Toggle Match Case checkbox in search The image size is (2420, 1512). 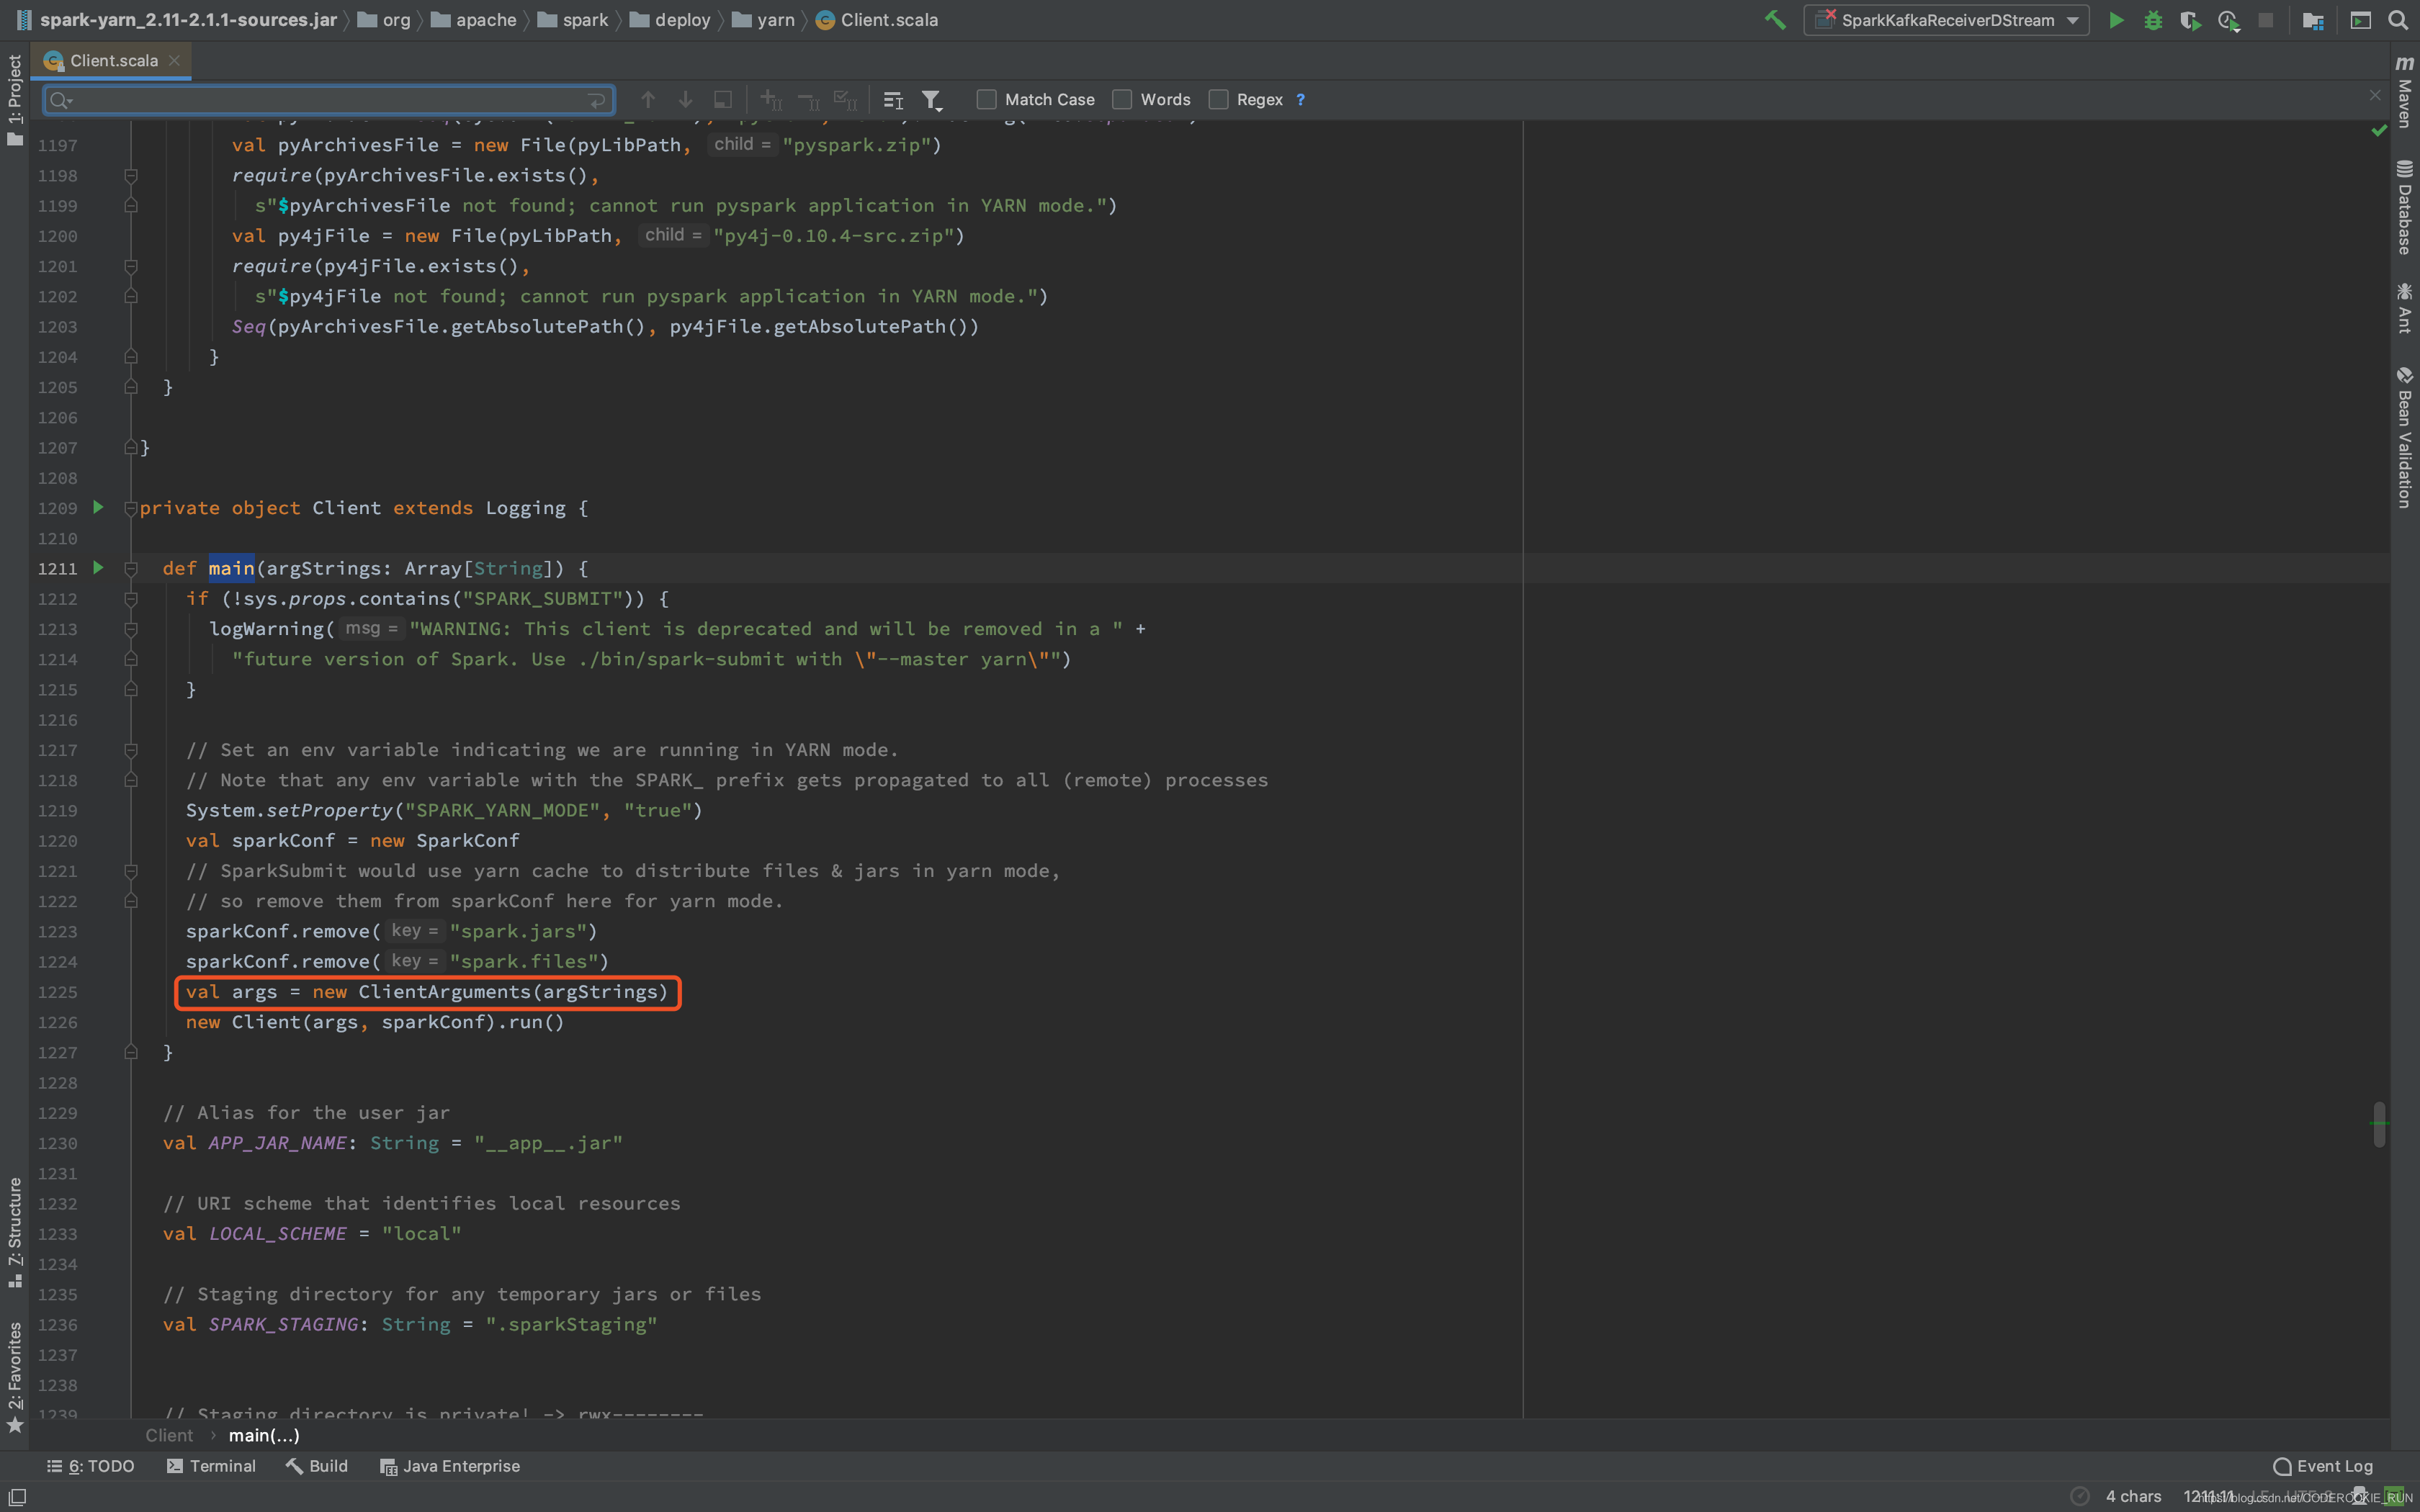click(986, 99)
